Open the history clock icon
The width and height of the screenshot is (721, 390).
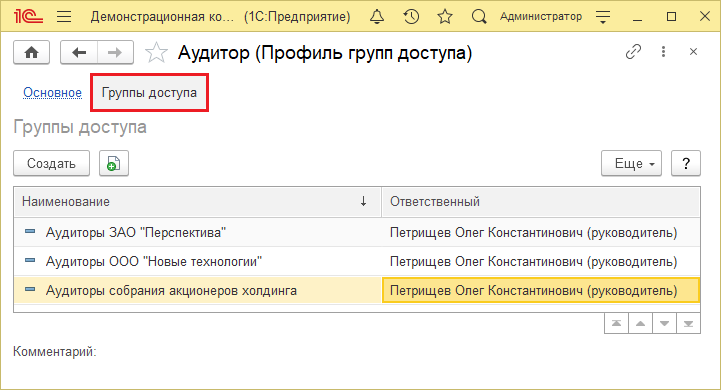[411, 17]
